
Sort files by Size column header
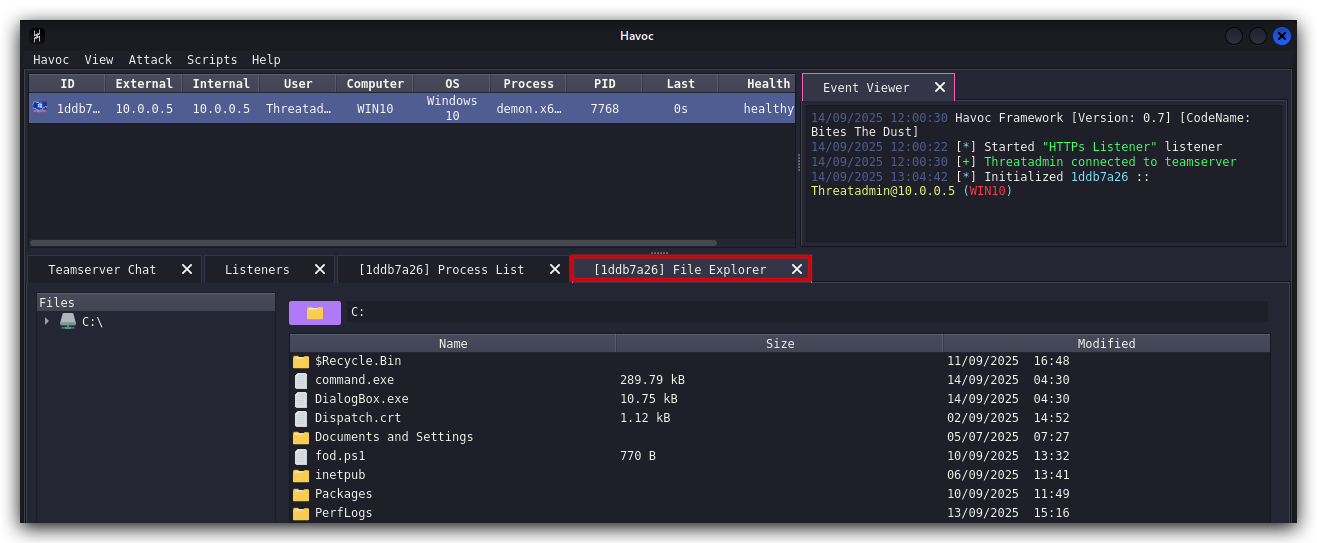pyautogui.click(x=780, y=343)
